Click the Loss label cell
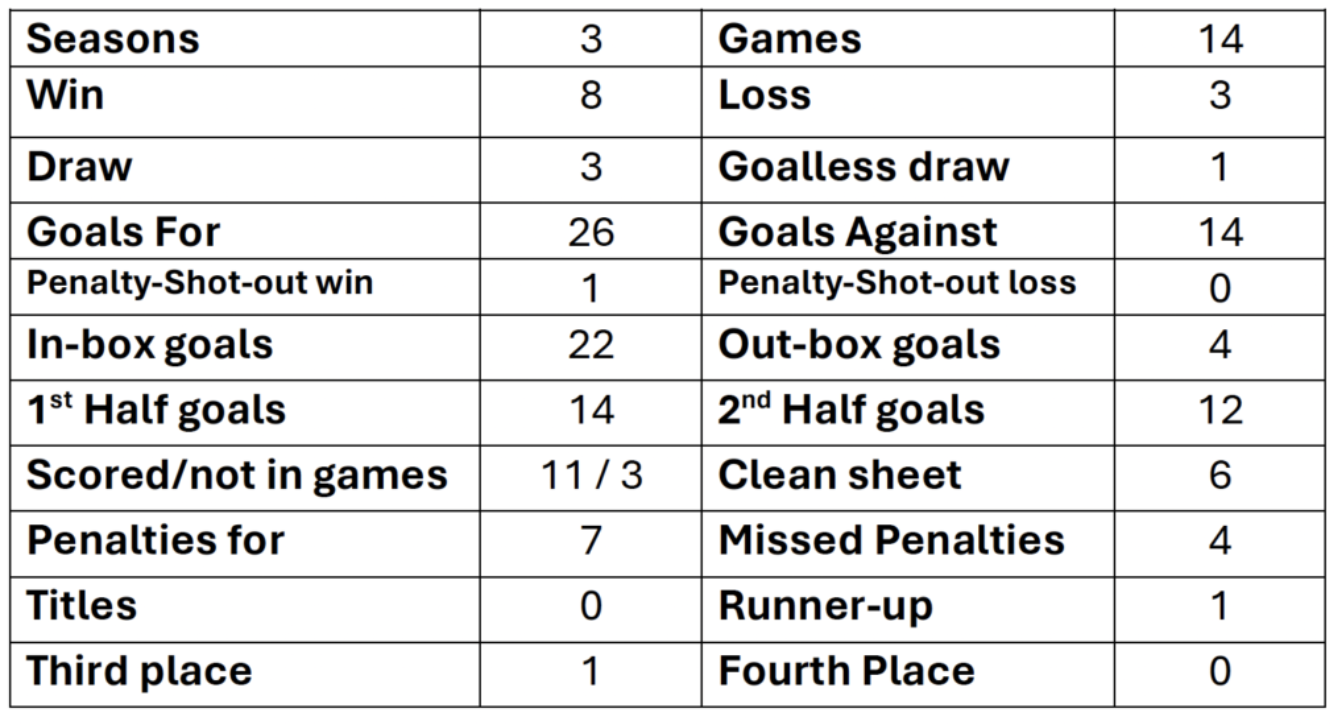The width and height of the screenshot is (1342, 724). (x=908, y=102)
